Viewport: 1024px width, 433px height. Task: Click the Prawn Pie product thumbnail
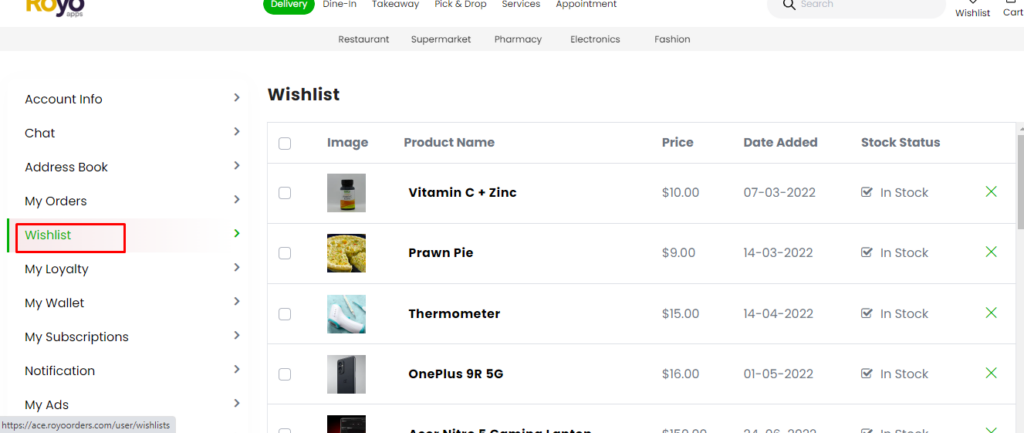click(x=346, y=253)
